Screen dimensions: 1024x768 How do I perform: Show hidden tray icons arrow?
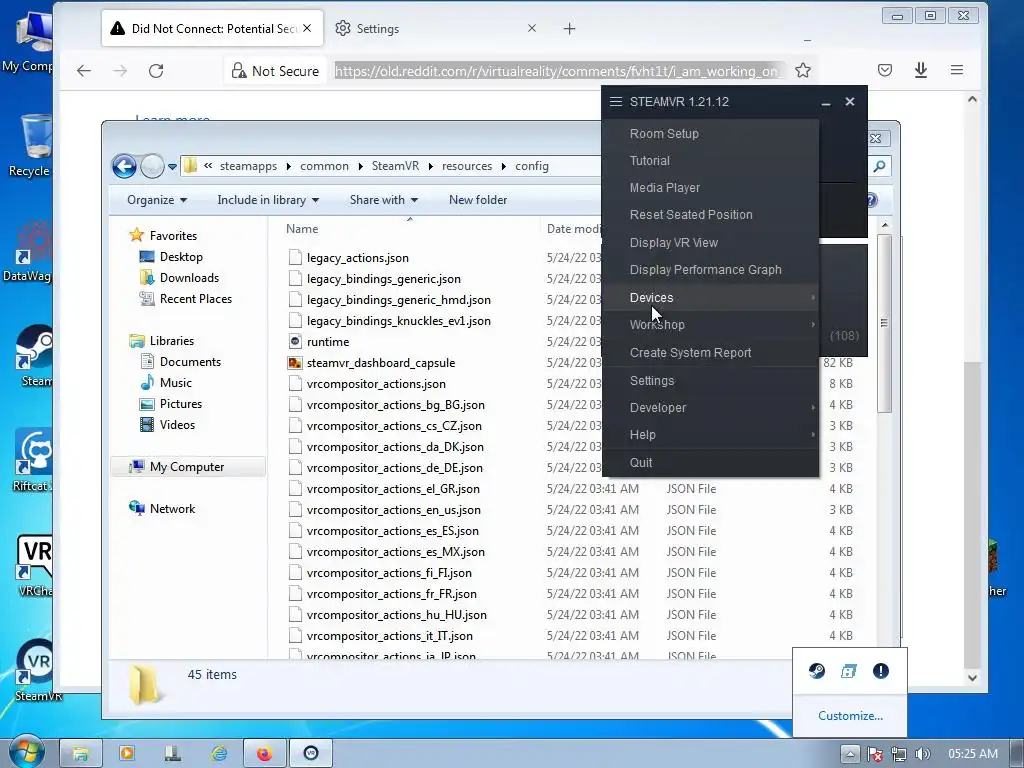pos(850,754)
